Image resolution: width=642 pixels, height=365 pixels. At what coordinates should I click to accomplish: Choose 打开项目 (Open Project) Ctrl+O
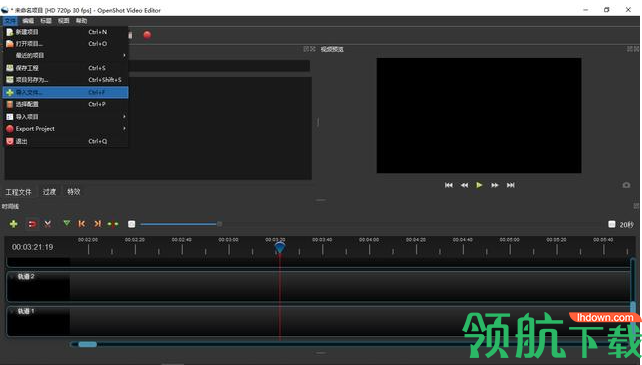pyautogui.click(x=66, y=44)
